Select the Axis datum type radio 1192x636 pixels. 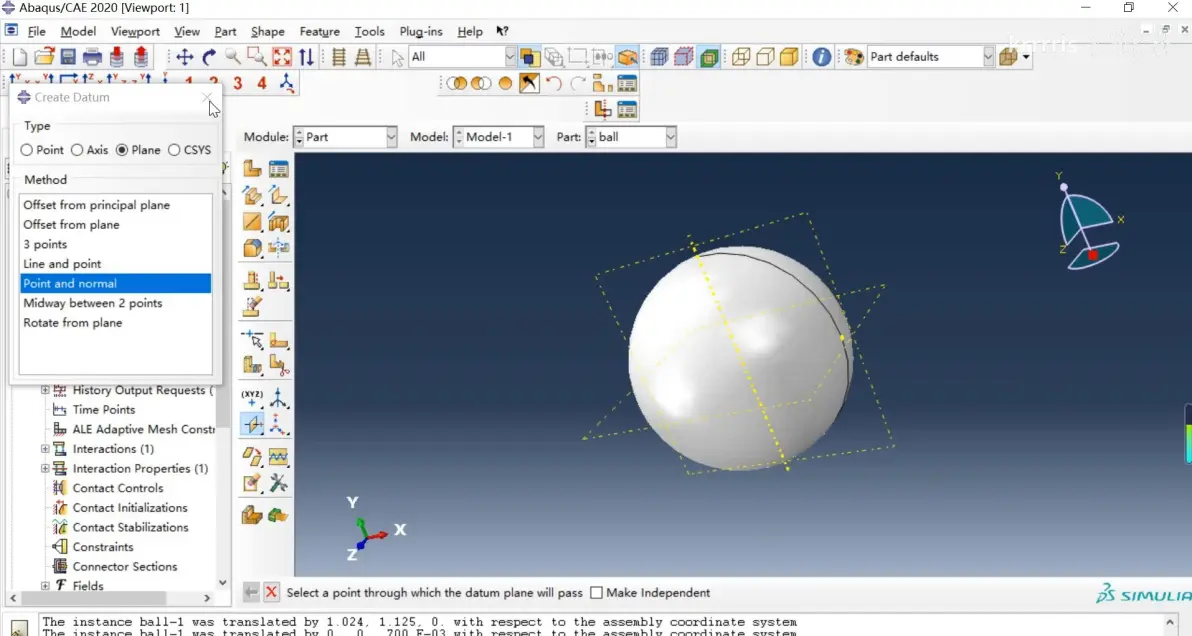(x=77, y=150)
